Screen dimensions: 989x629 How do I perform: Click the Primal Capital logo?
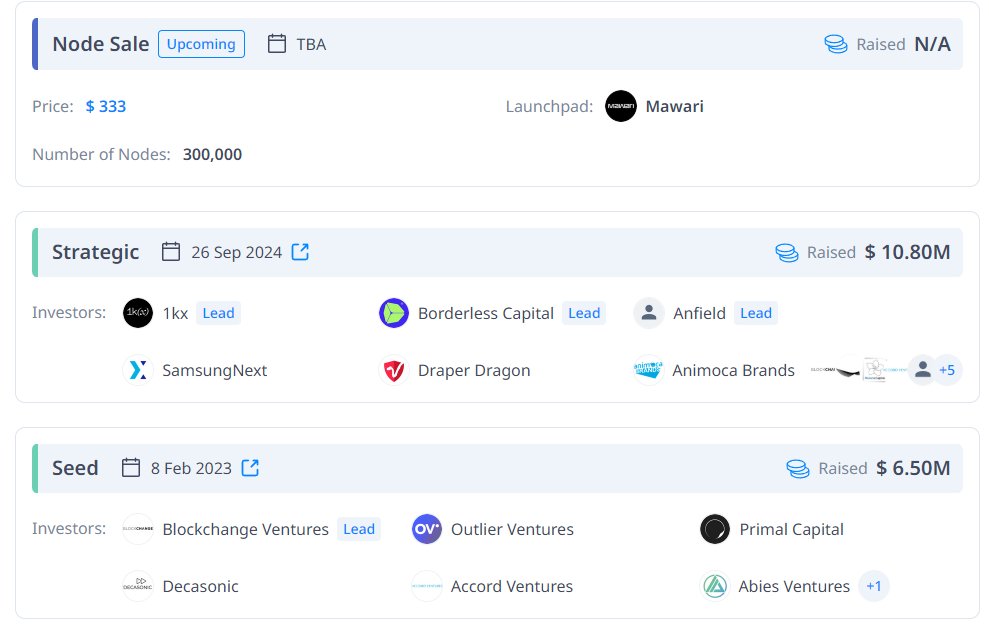click(715, 529)
